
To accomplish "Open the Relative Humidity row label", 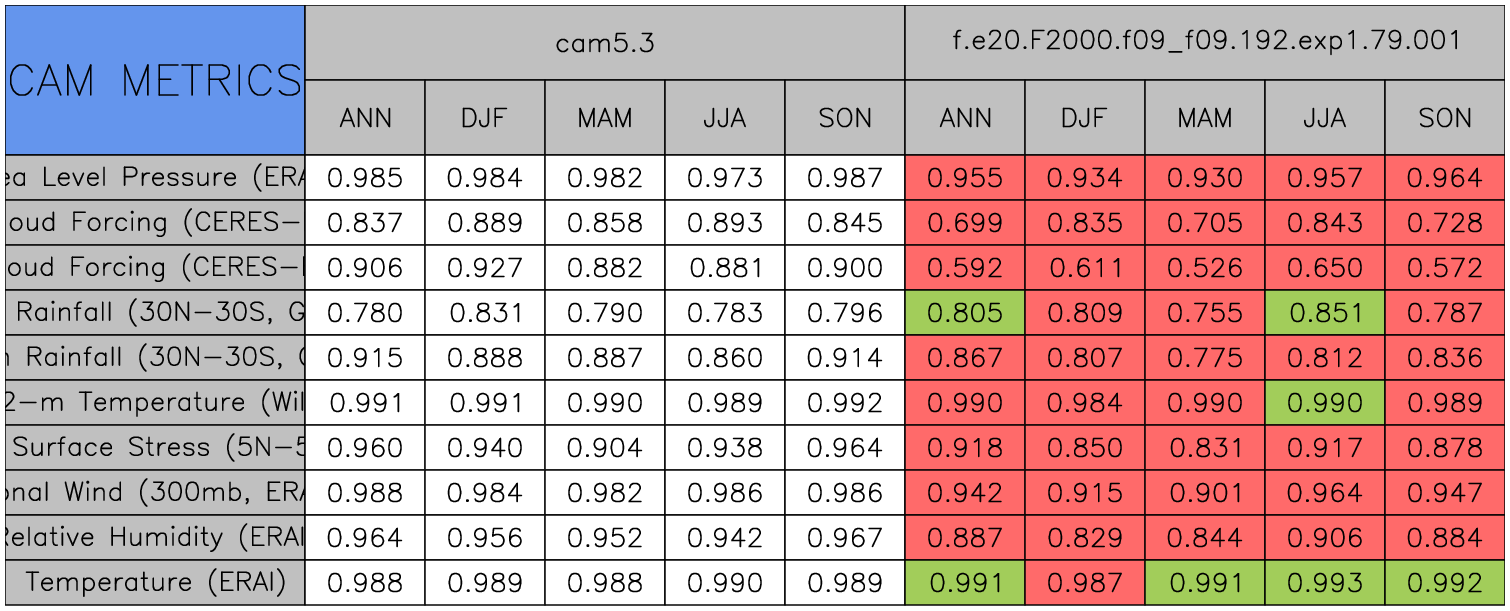I will (154, 537).
